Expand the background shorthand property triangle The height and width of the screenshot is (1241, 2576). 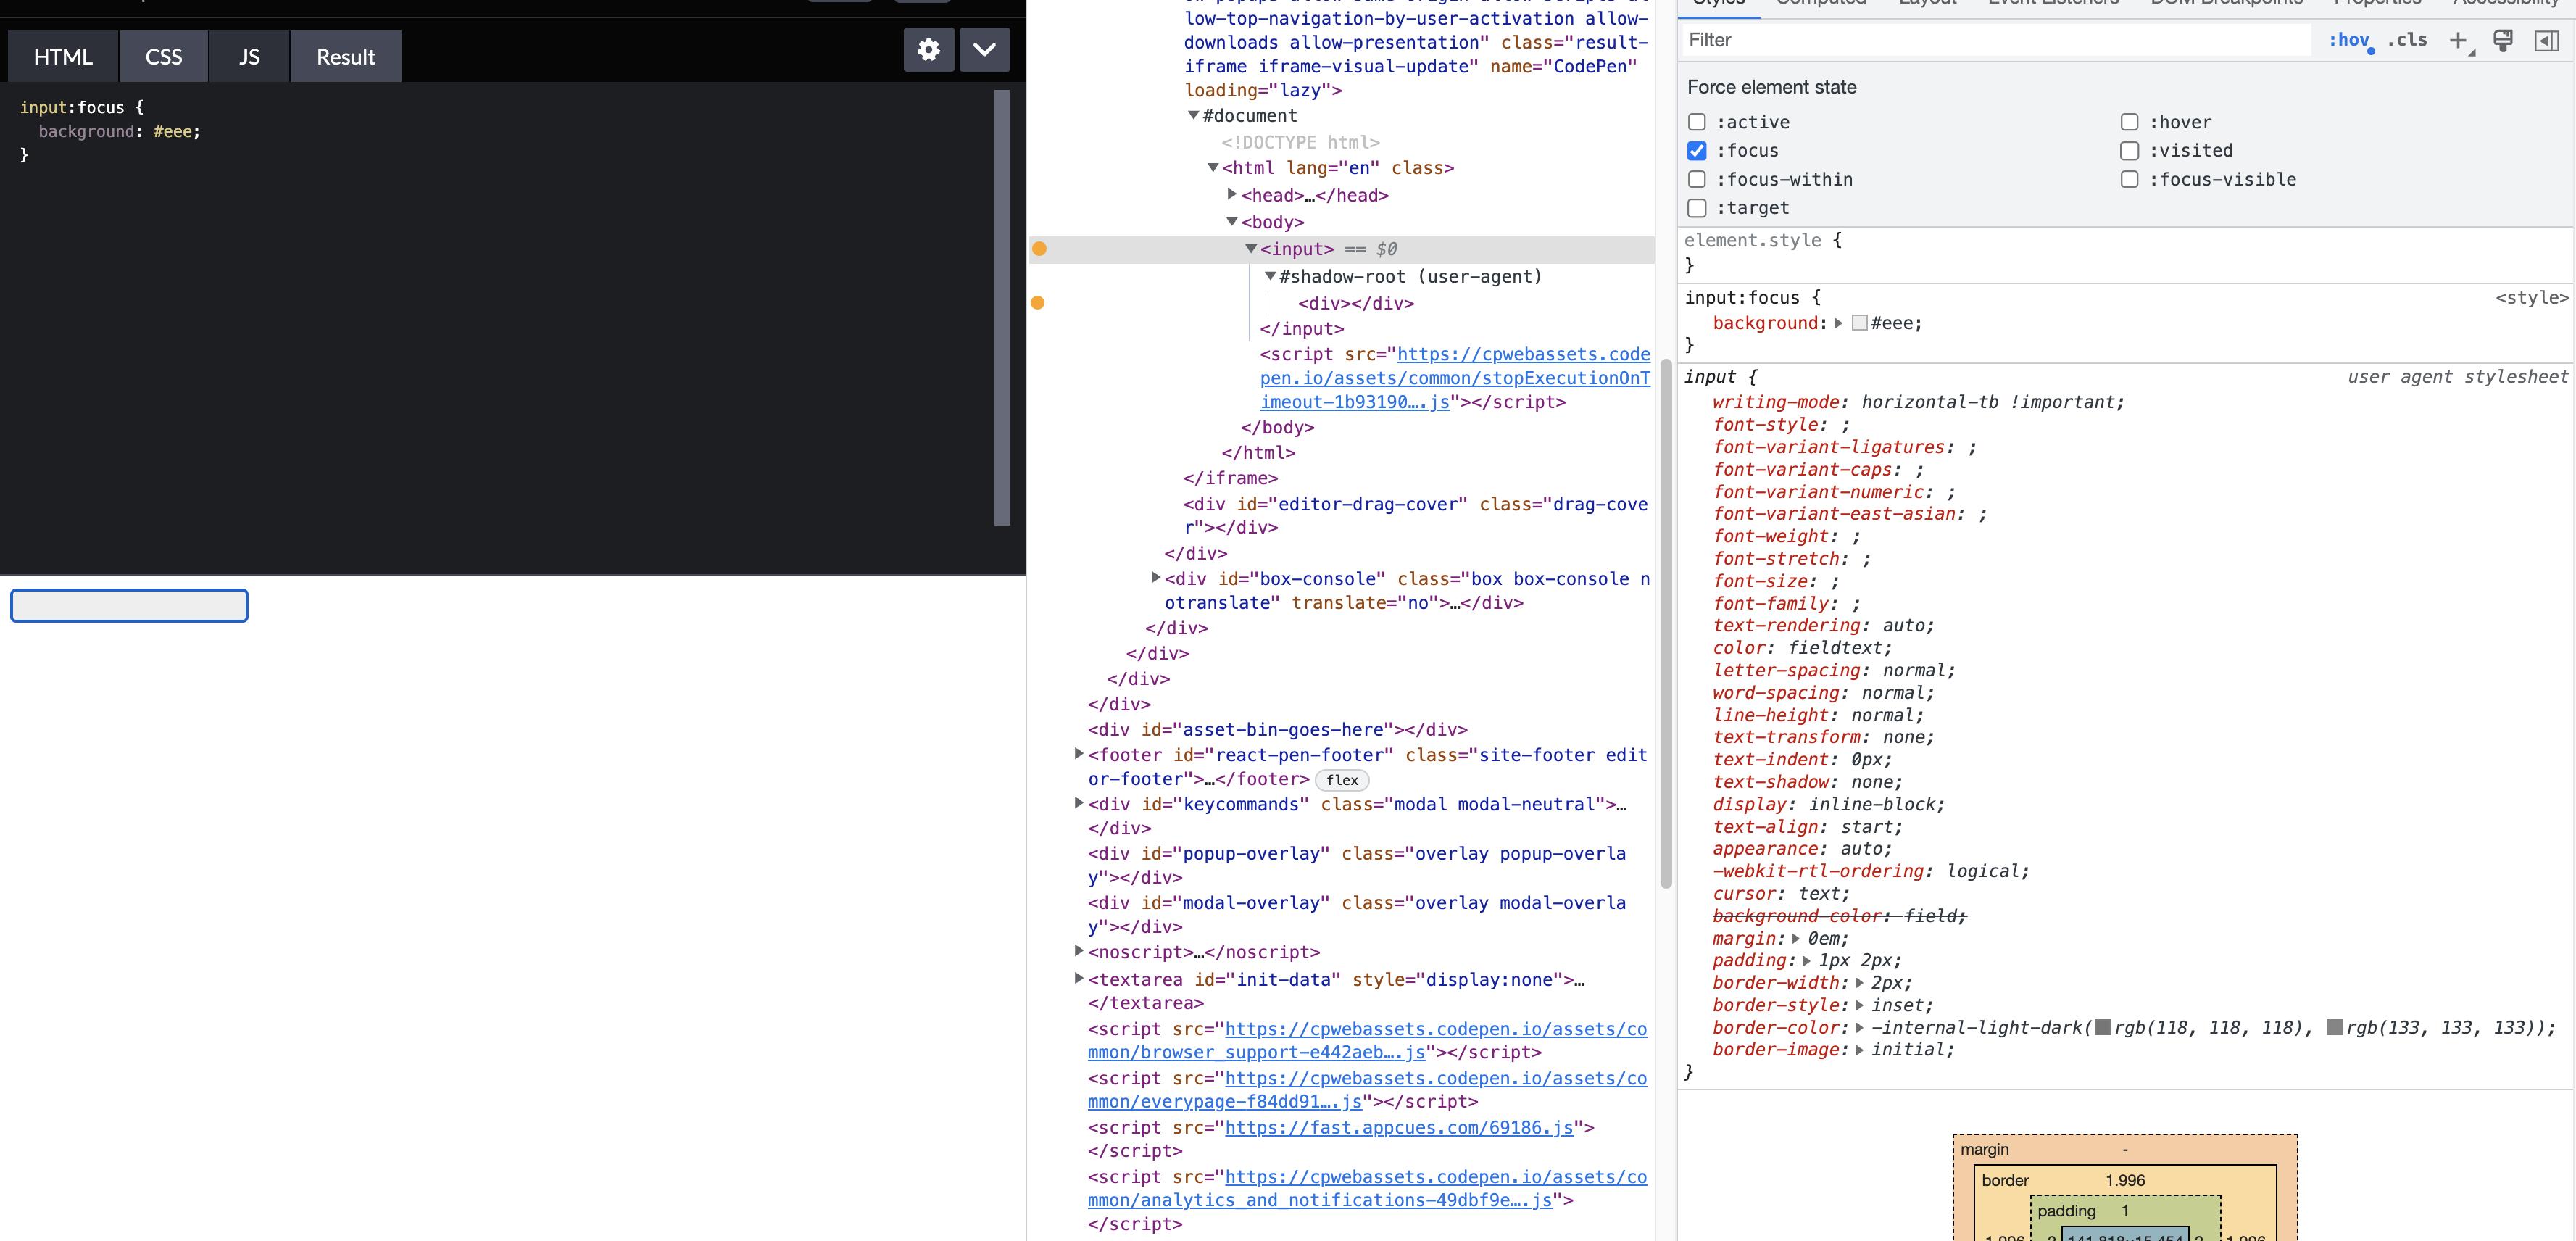coord(1838,323)
